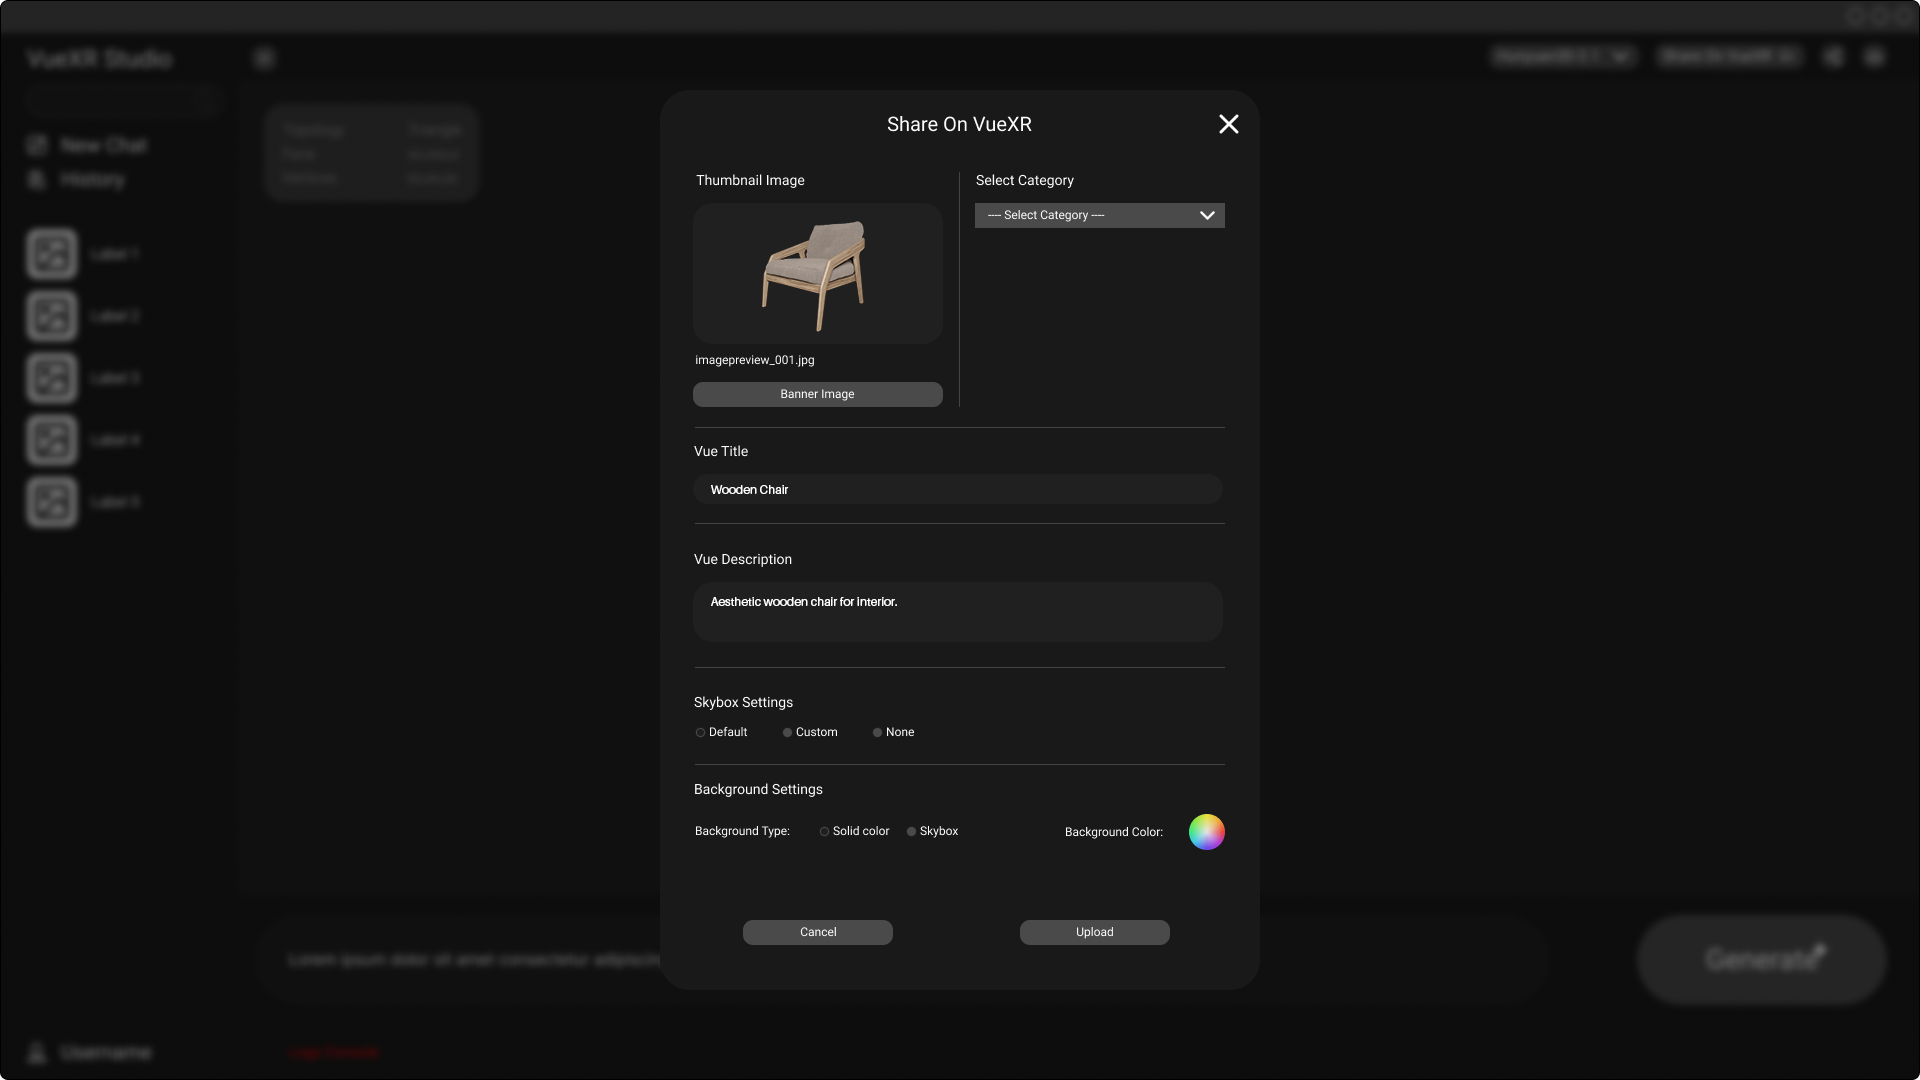1920x1080 pixels.
Task: Open the sidebar hamburger menu
Action: [264, 58]
